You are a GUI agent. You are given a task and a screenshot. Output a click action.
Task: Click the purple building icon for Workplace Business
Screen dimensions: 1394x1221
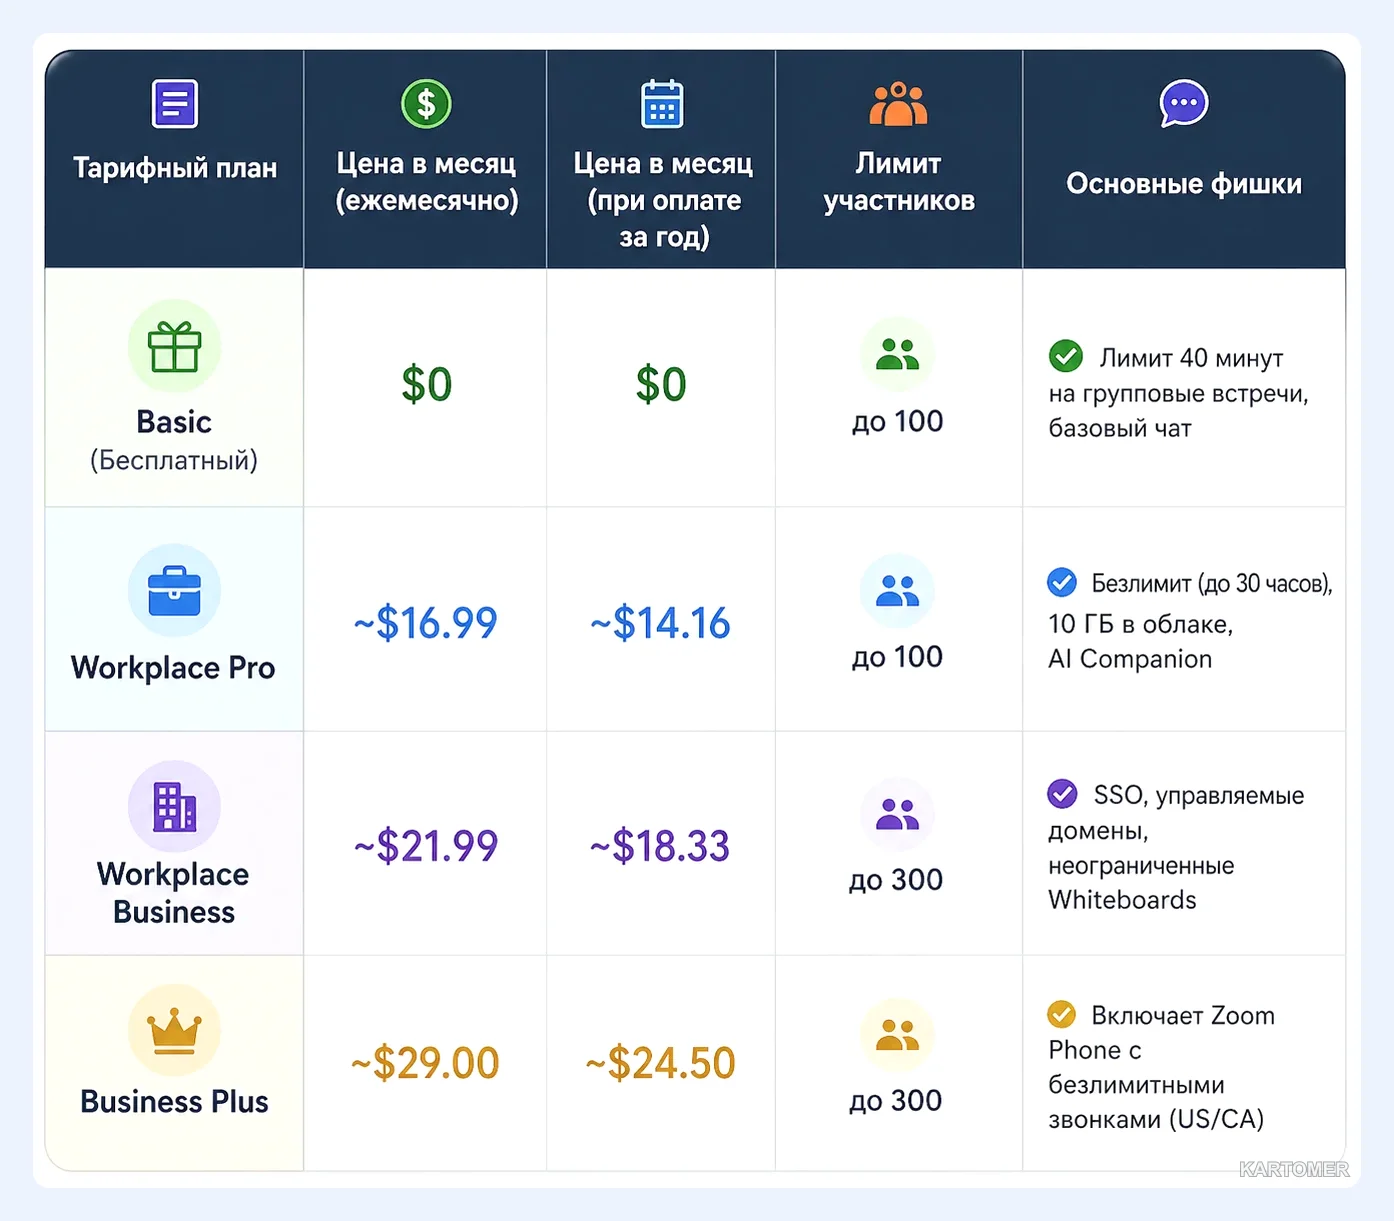click(174, 807)
